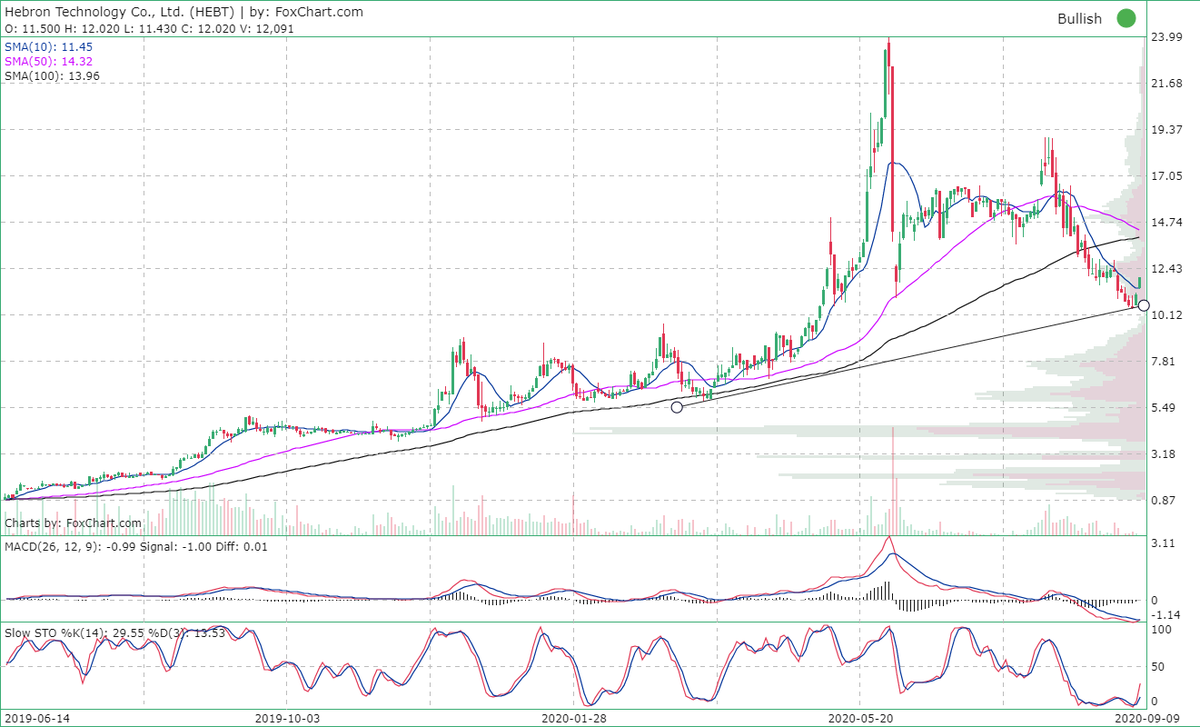Click the 2019-10-03 date axis label
Viewport: 1200px width, 727px height.
pos(287,718)
